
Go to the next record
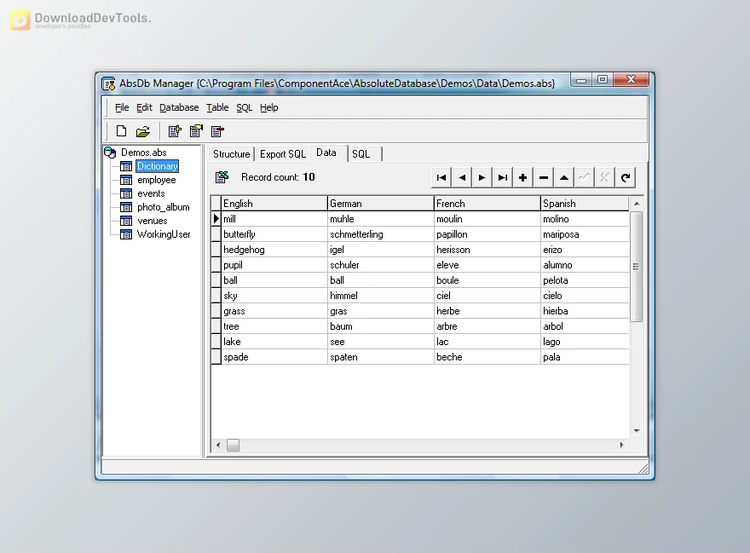pos(482,177)
